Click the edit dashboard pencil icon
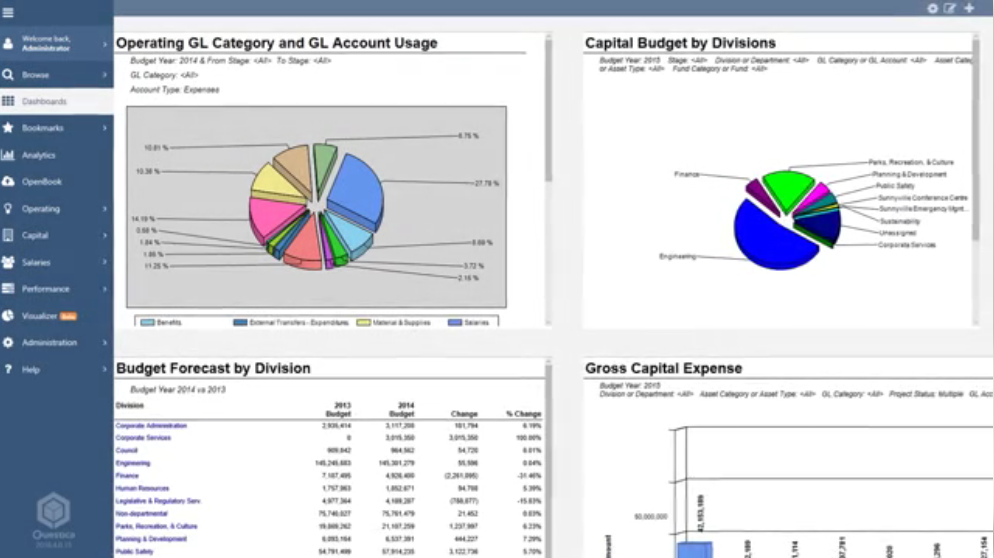994x558 pixels. (x=950, y=8)
